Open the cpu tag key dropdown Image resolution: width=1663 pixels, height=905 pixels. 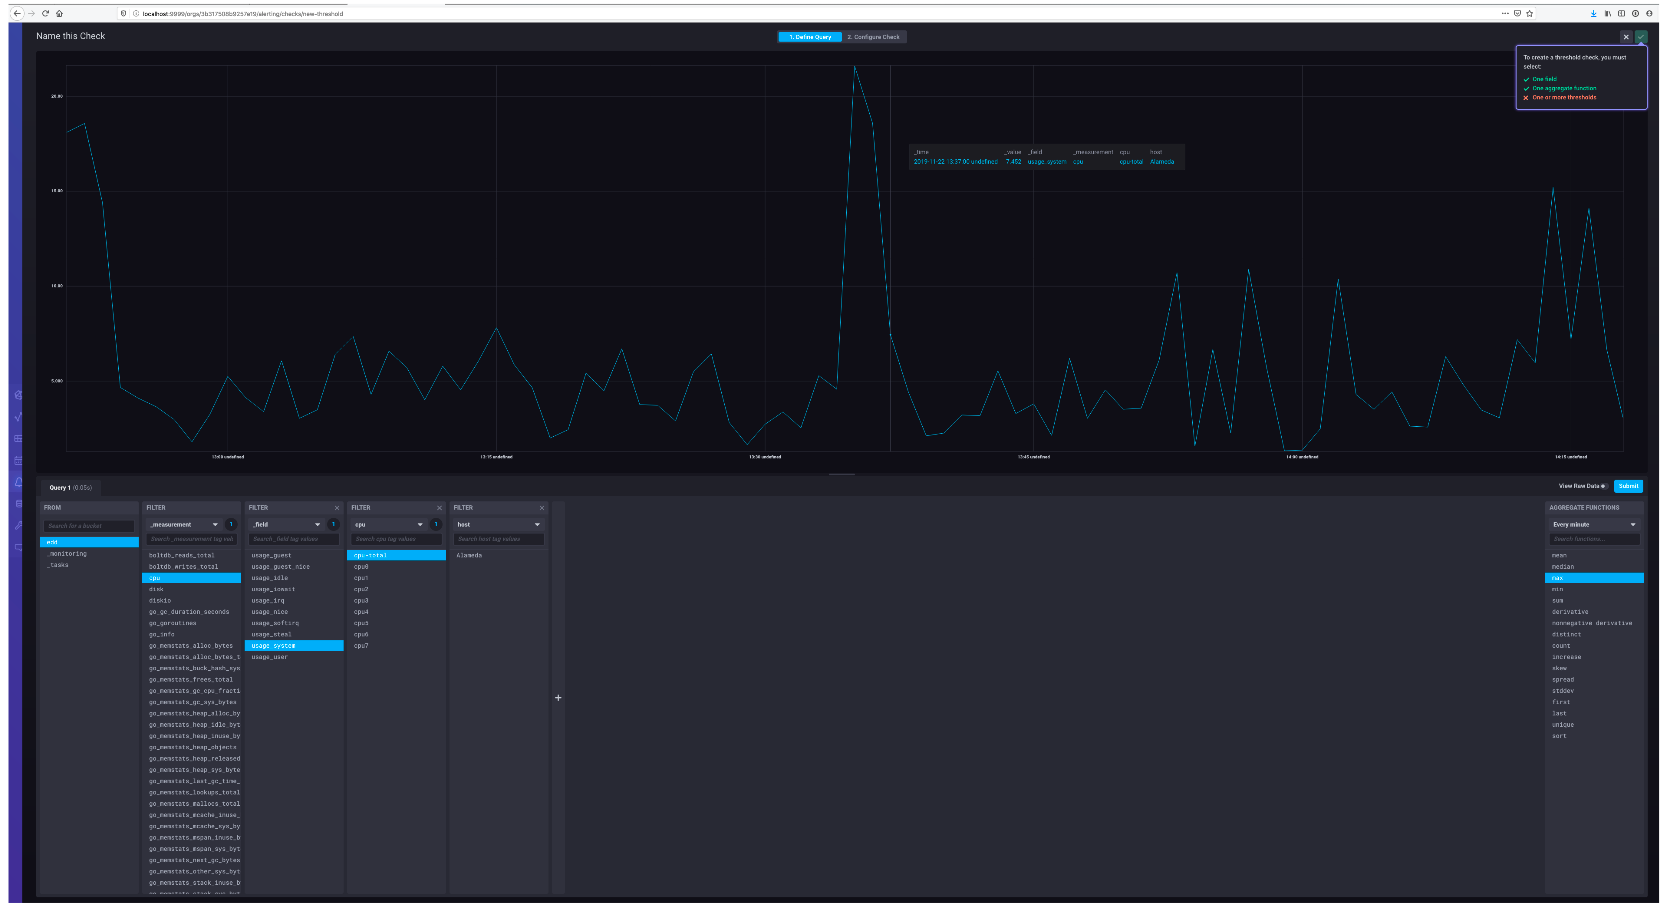389,524
